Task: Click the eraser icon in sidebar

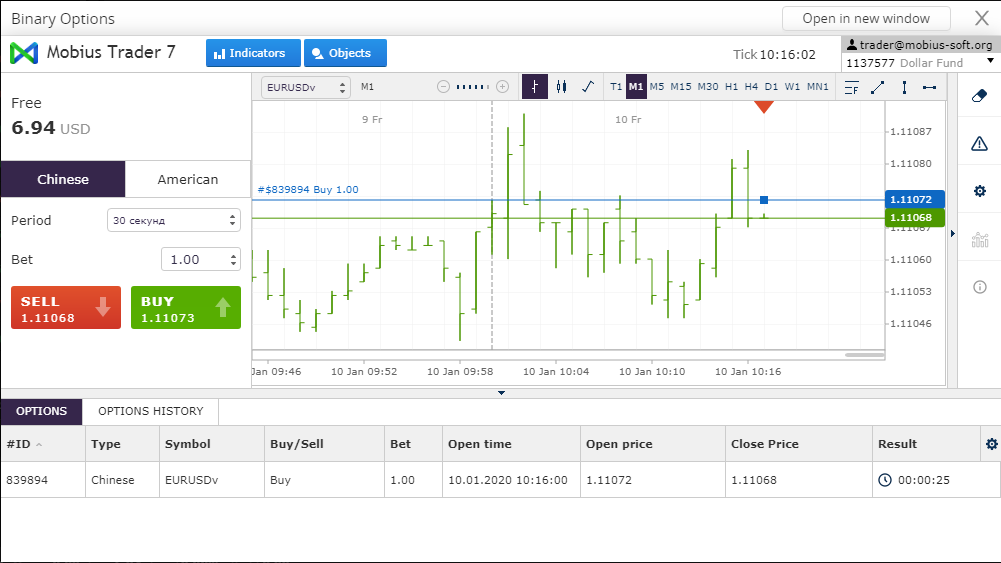Action: coord(979,96)
